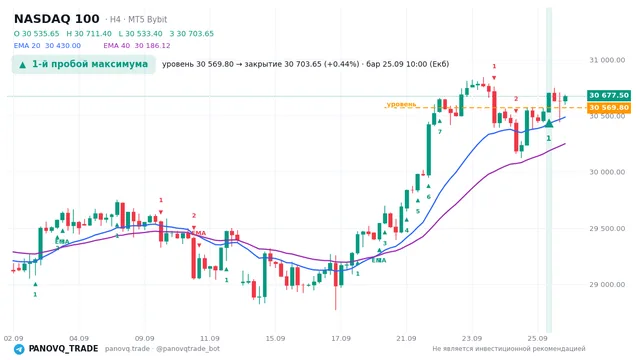
Task: Click the "H4 · MT5 Bybit" timeframe text
Action: pyautogui.click(x=138, y=19)
